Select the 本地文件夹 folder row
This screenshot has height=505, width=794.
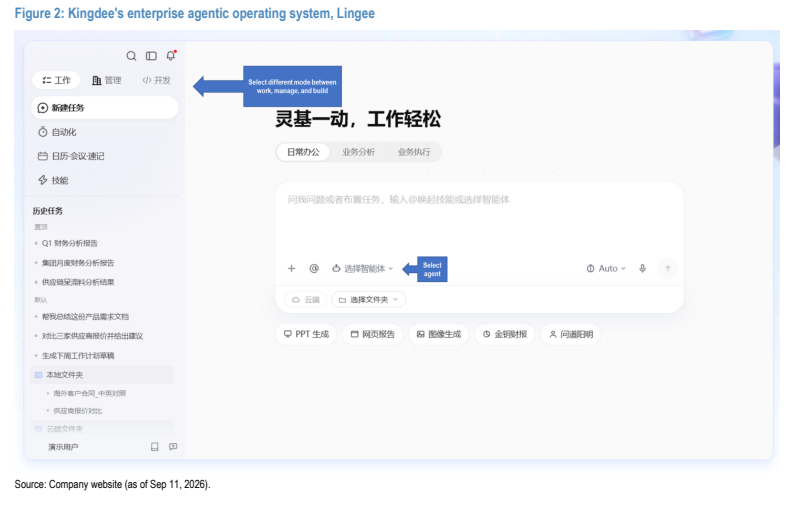102,375
